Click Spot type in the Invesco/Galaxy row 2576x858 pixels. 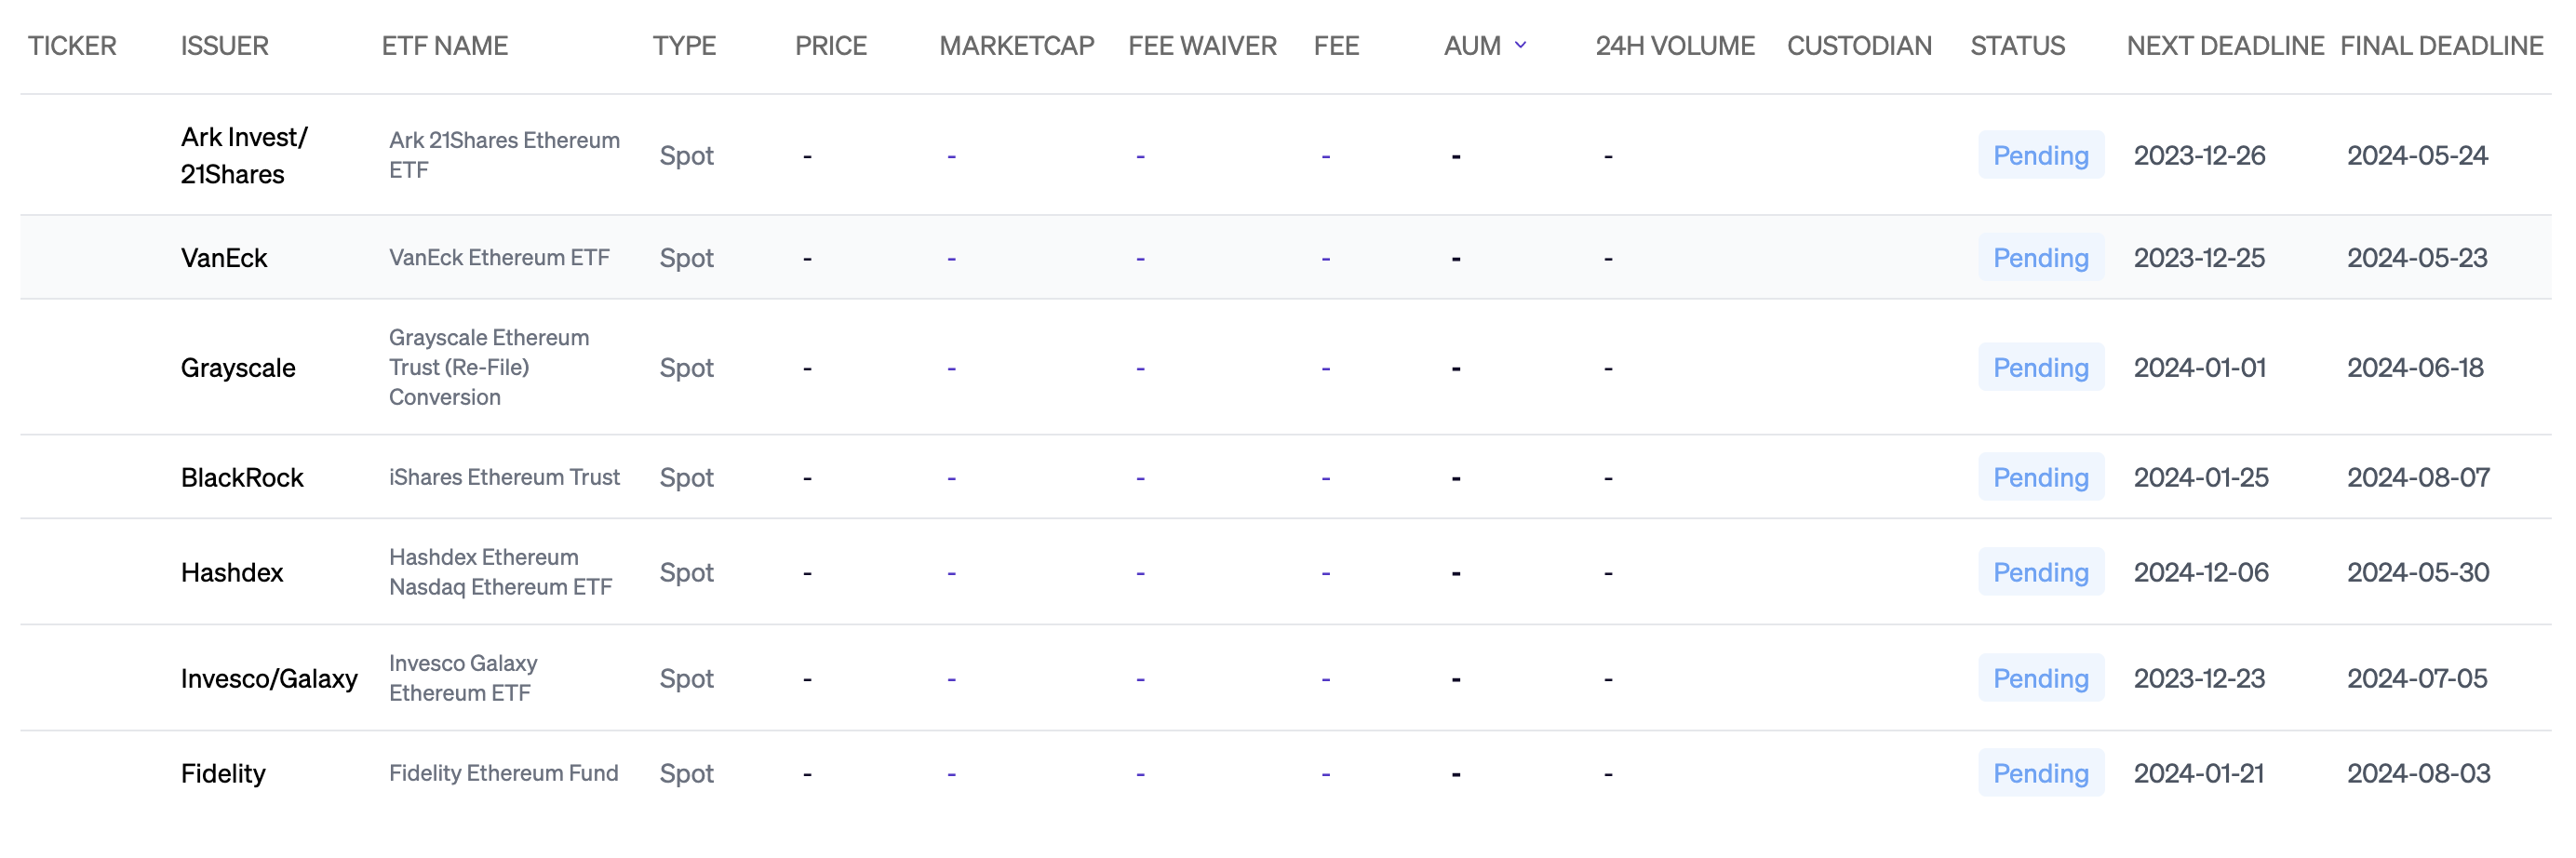click(x=686, y=678)
